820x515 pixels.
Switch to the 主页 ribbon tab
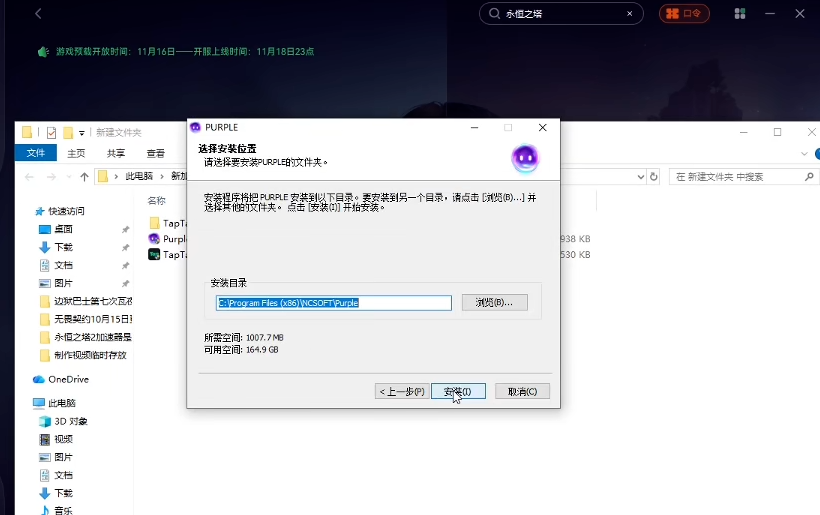pyautogui.click(x=76, y=153)
